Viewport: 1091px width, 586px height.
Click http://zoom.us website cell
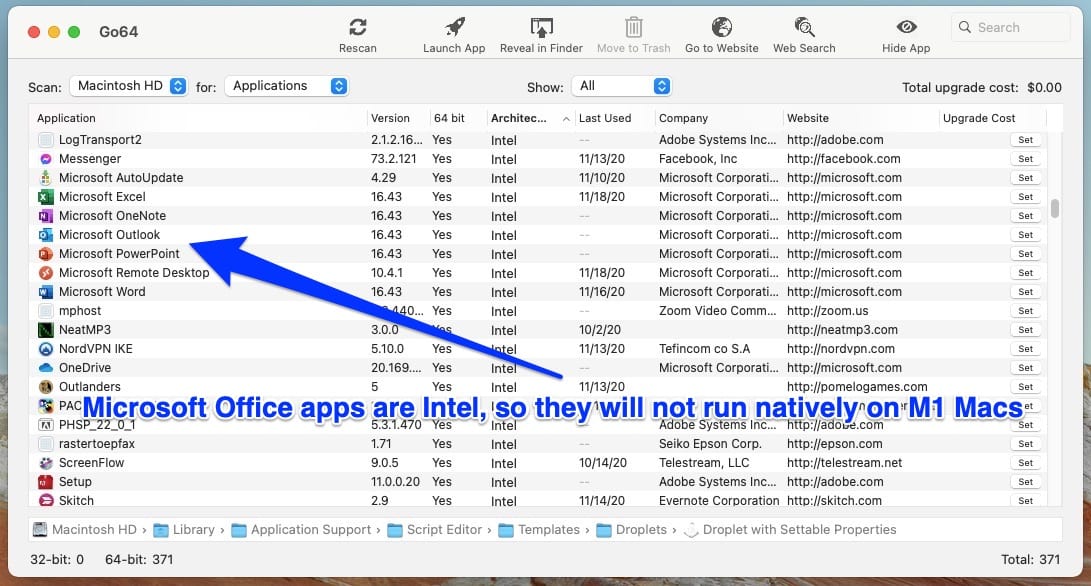[827, 311]
